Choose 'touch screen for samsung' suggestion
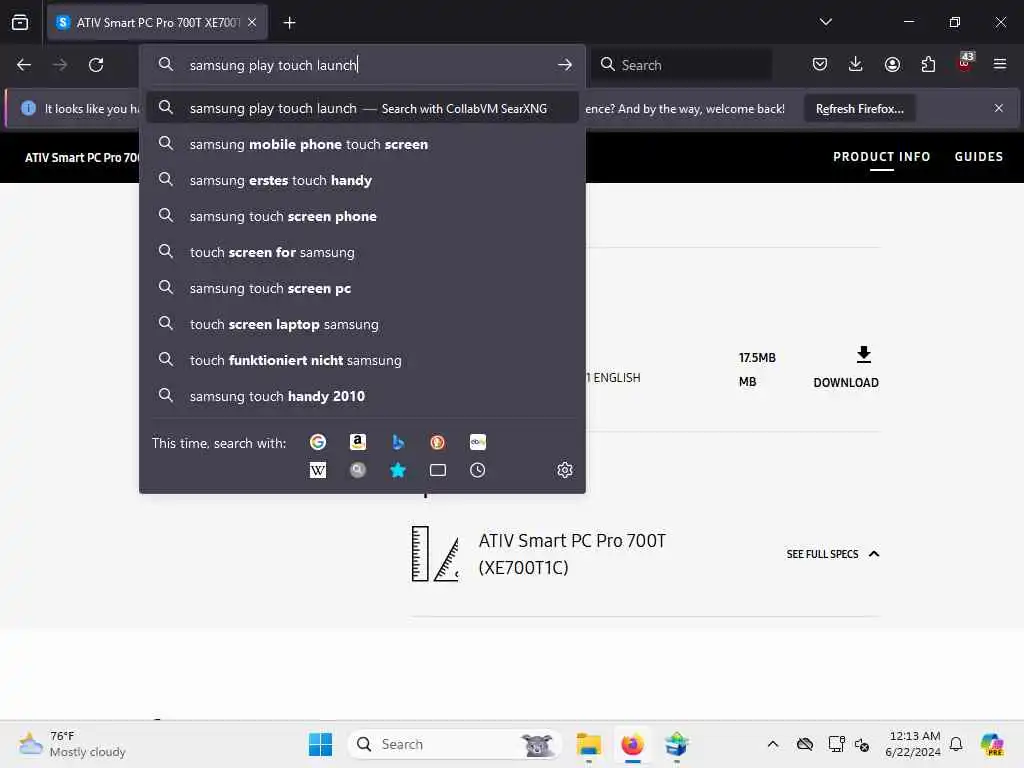This screenshot has height=768, width=1024. coord(362,252)
